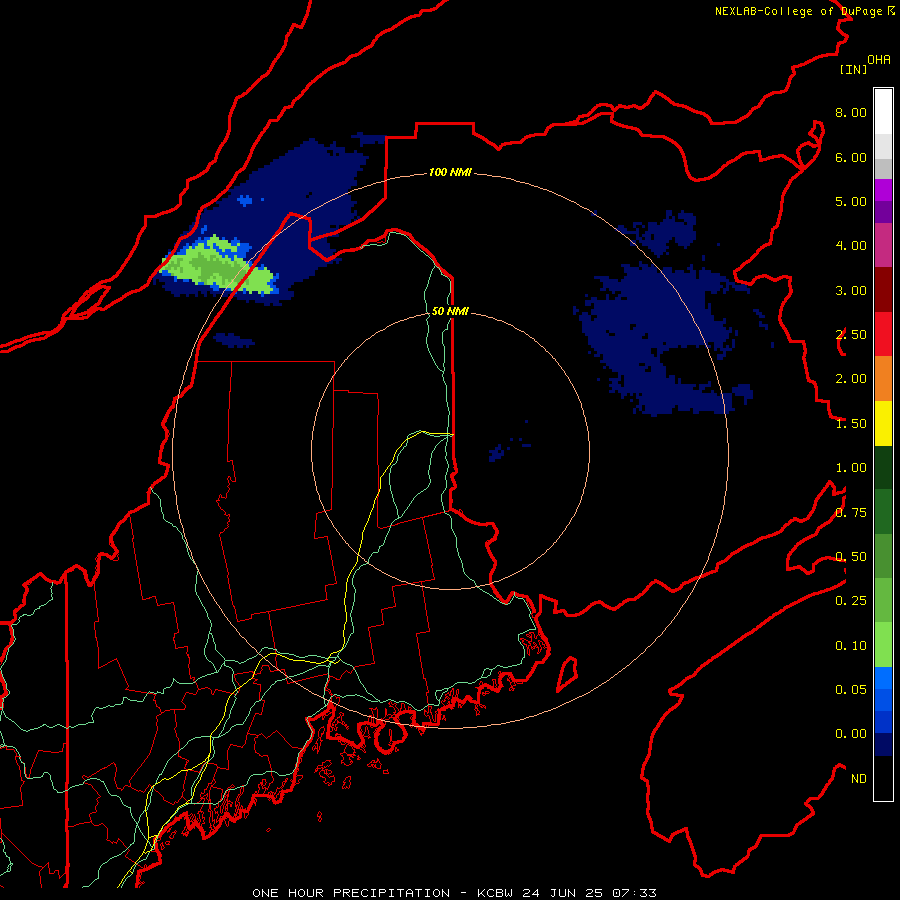Select the 6.00 scale value

click(x=851, y=157)
